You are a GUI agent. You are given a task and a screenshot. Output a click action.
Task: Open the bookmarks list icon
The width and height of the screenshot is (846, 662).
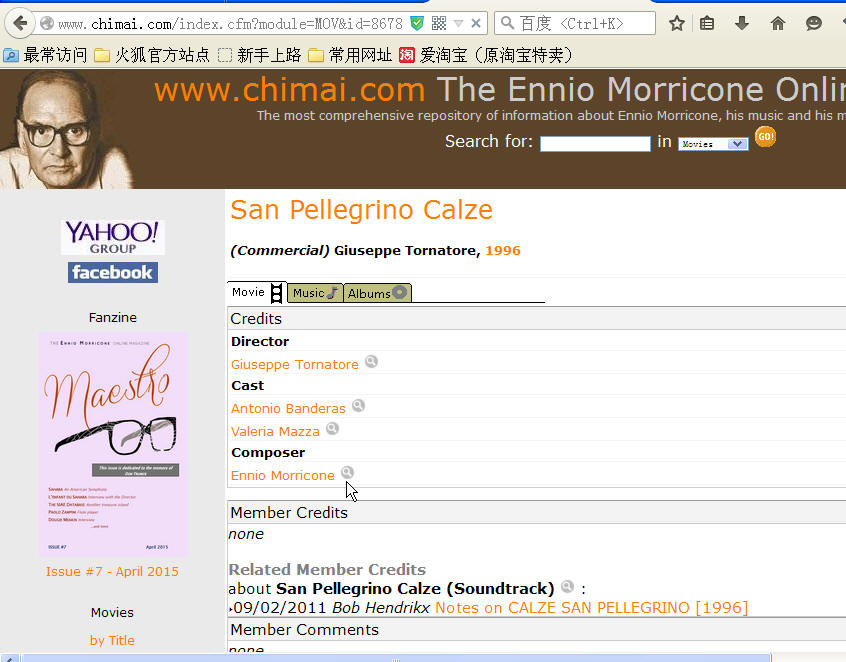tap(707, 23)
